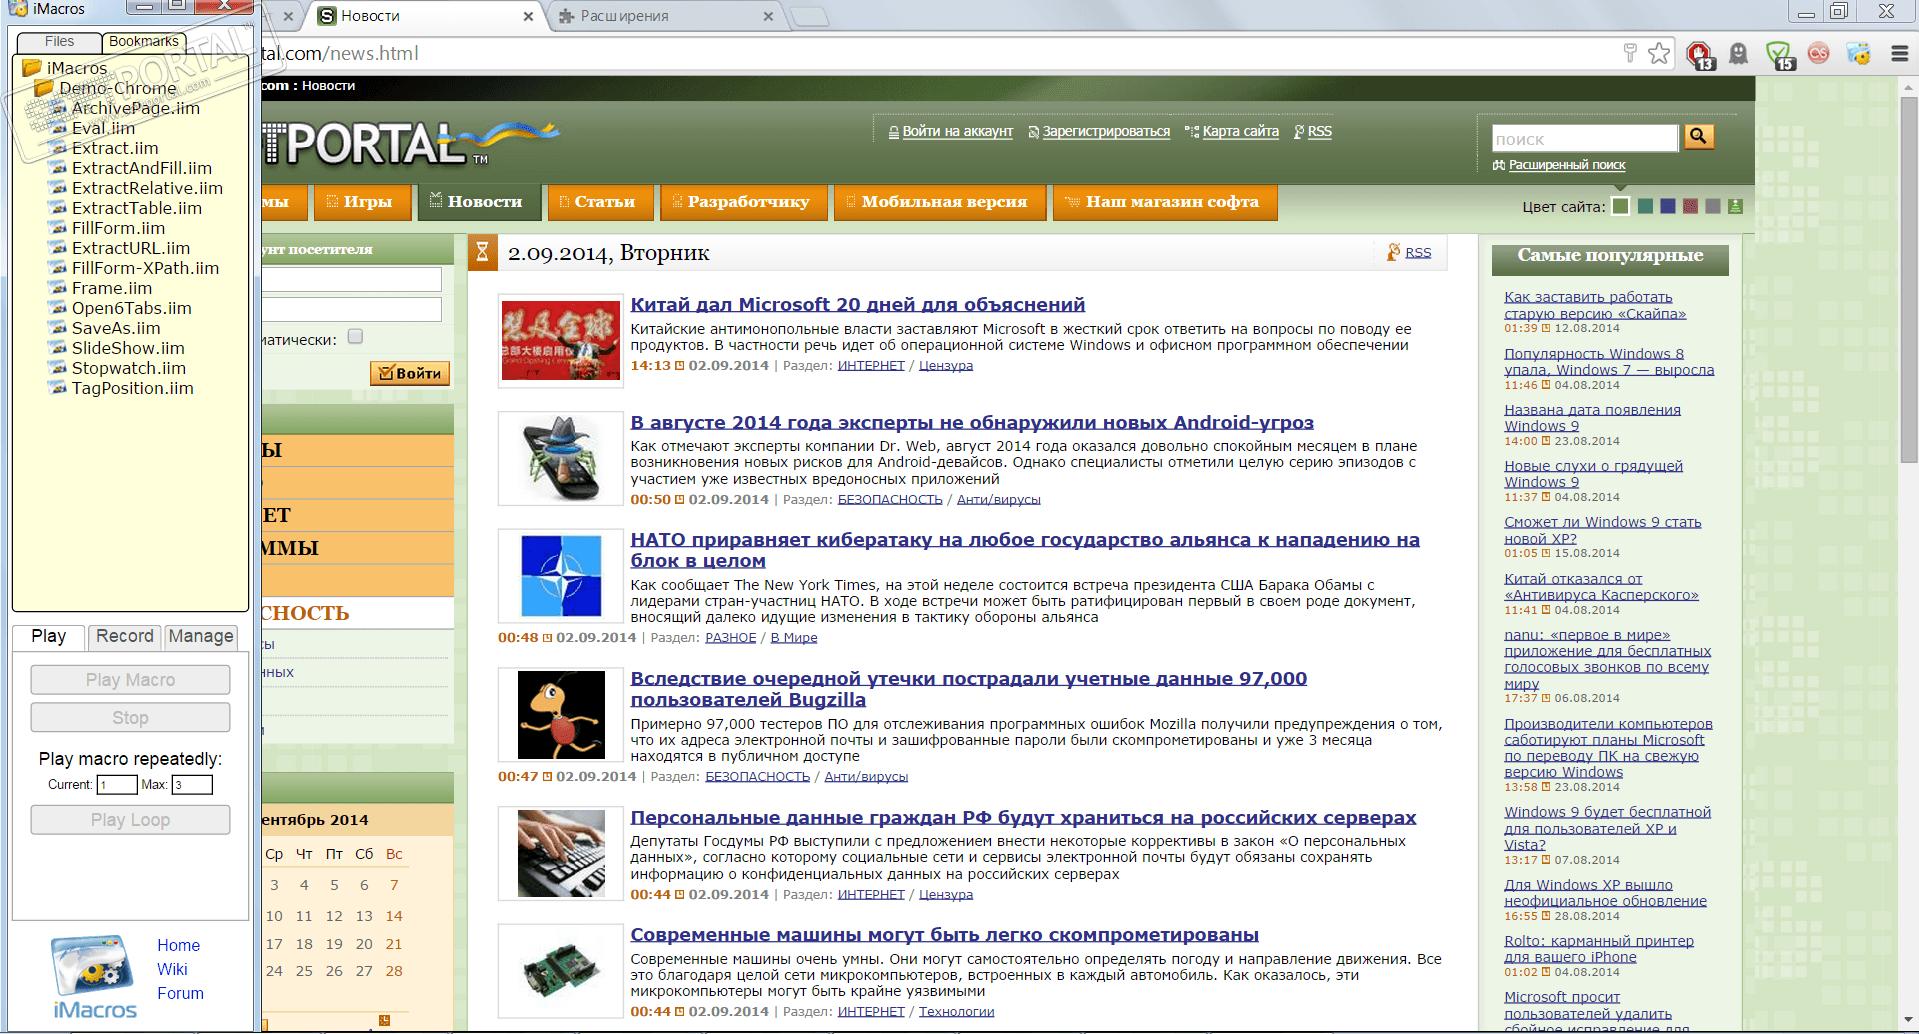Open the iMacros Forum link
This screenshot has width=1919, height=1034.
(x=180, y=993)
